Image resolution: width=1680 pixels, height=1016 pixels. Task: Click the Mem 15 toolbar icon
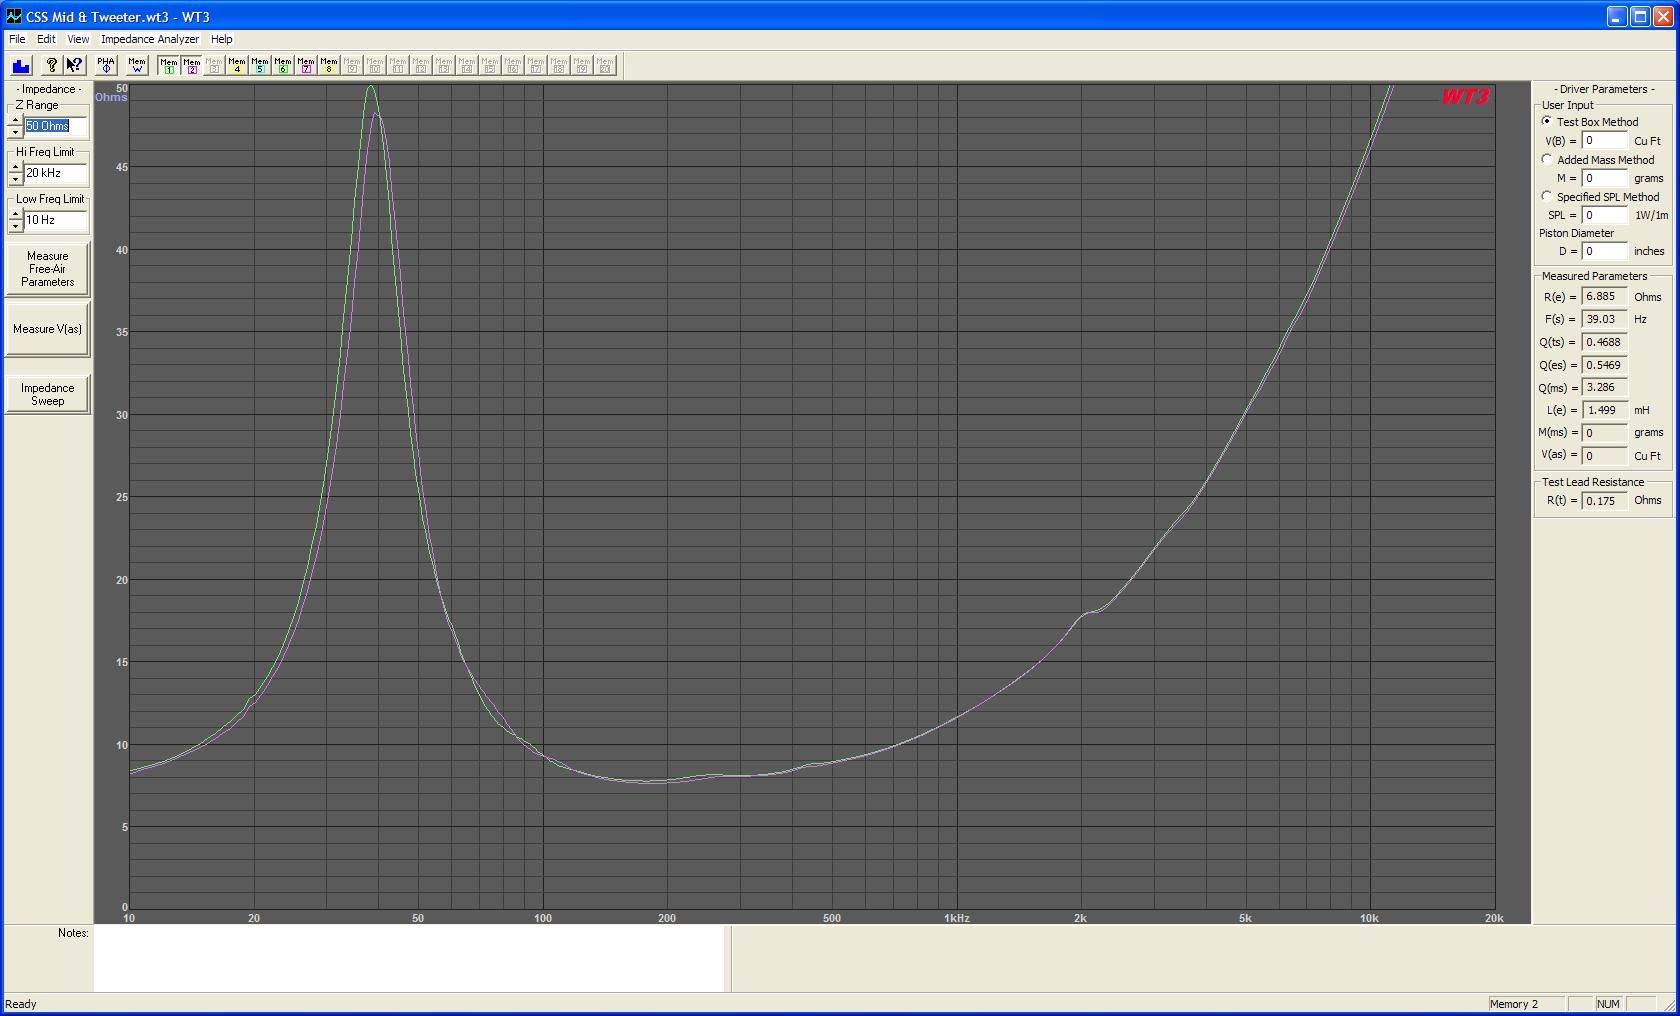pyautogui.click(x=490, y=66)
